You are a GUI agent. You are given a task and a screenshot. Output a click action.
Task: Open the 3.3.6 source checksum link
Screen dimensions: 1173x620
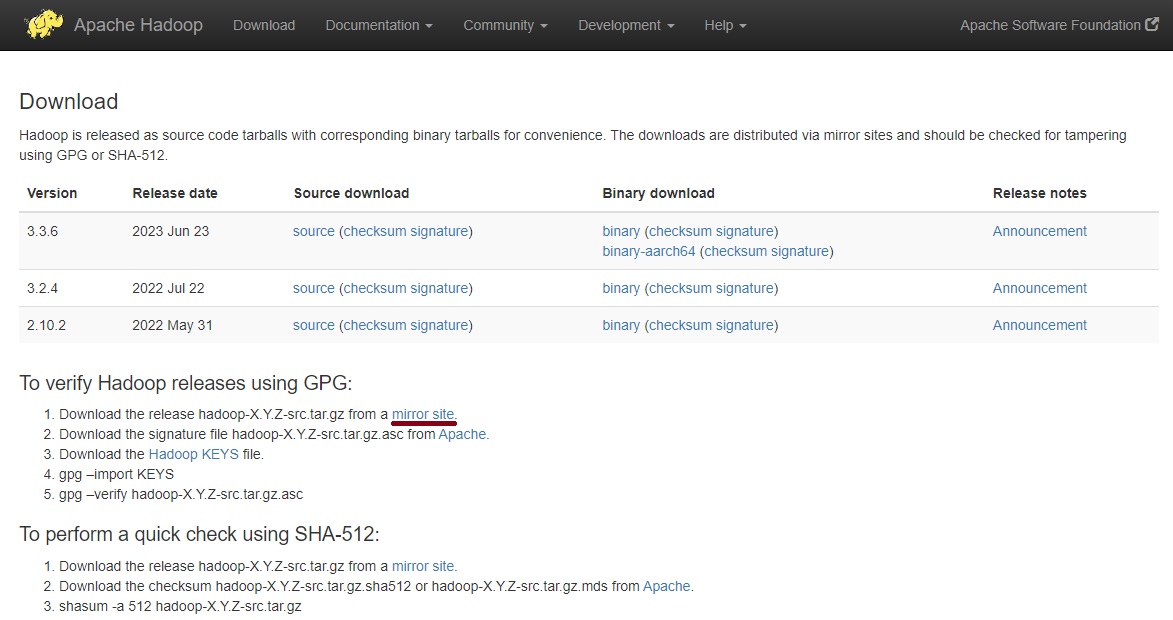(x=375, y=231)
